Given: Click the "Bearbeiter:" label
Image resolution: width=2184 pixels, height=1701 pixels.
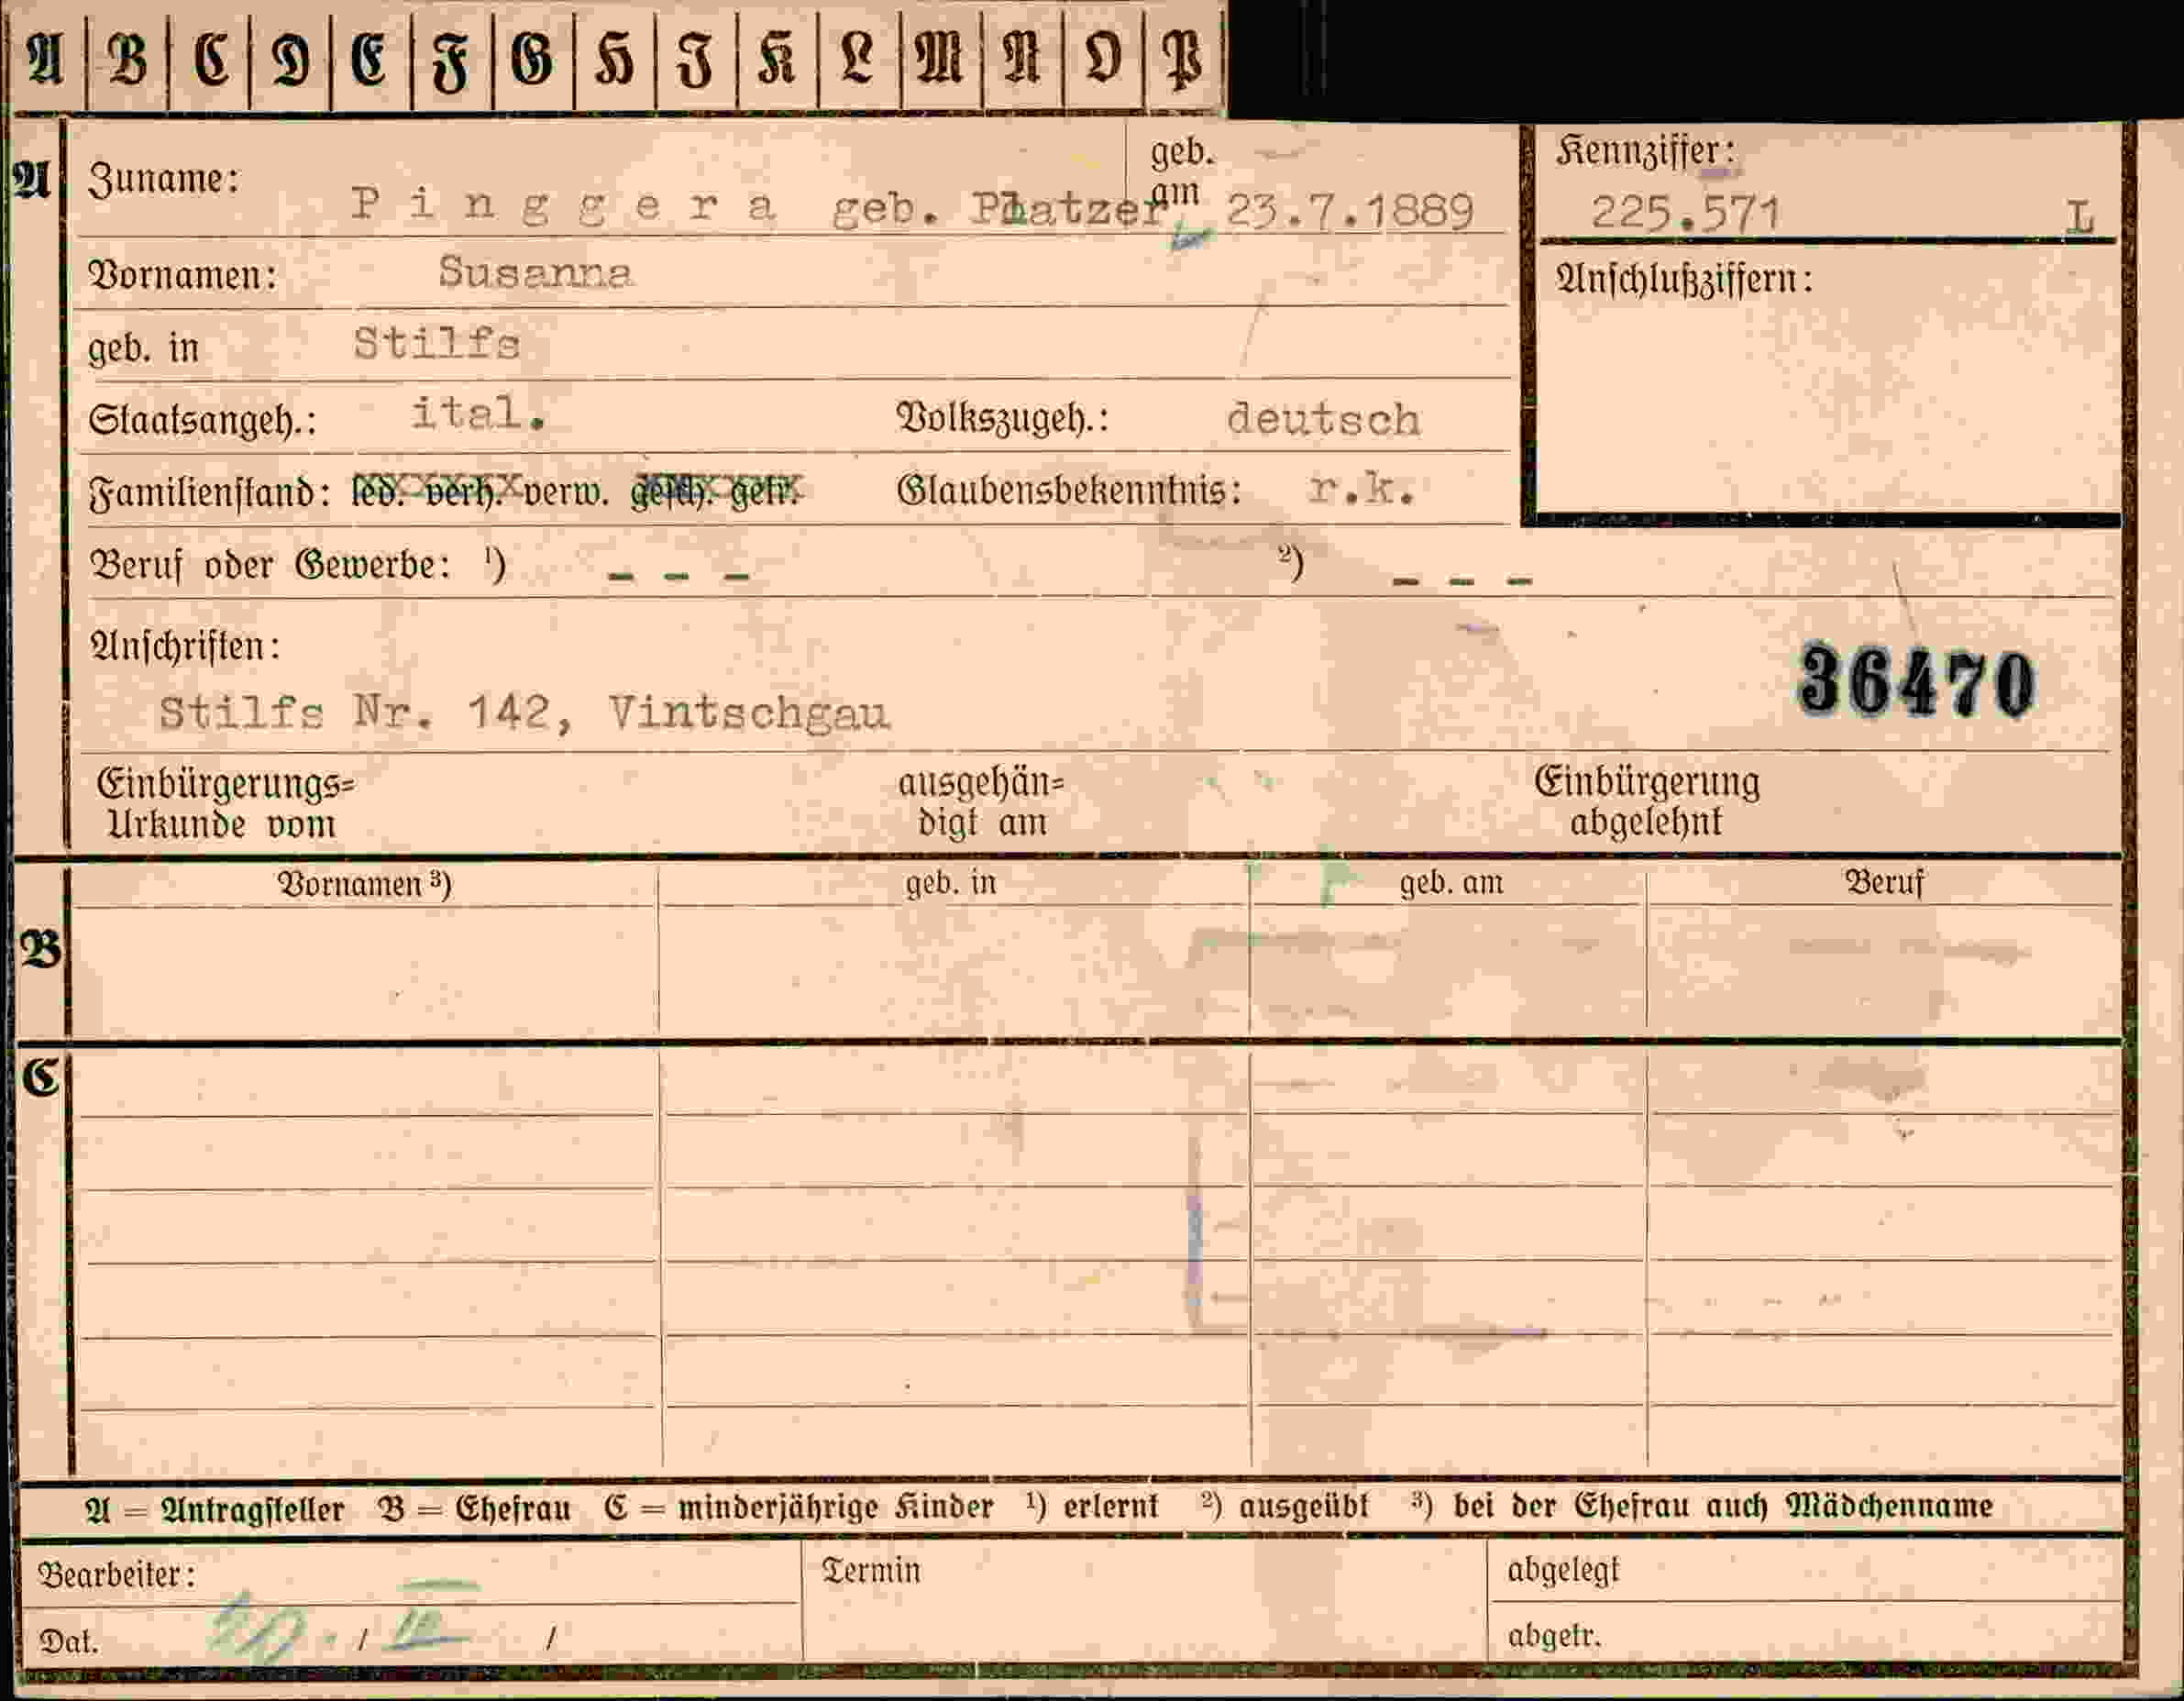Looking at the screenshot, I should (x=117, y=1576).
